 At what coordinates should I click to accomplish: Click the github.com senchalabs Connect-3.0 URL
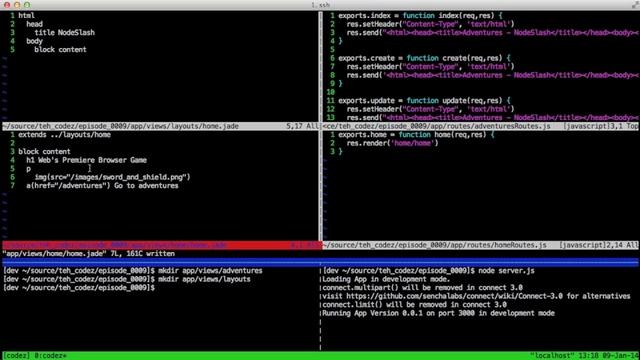click(454, 296)
